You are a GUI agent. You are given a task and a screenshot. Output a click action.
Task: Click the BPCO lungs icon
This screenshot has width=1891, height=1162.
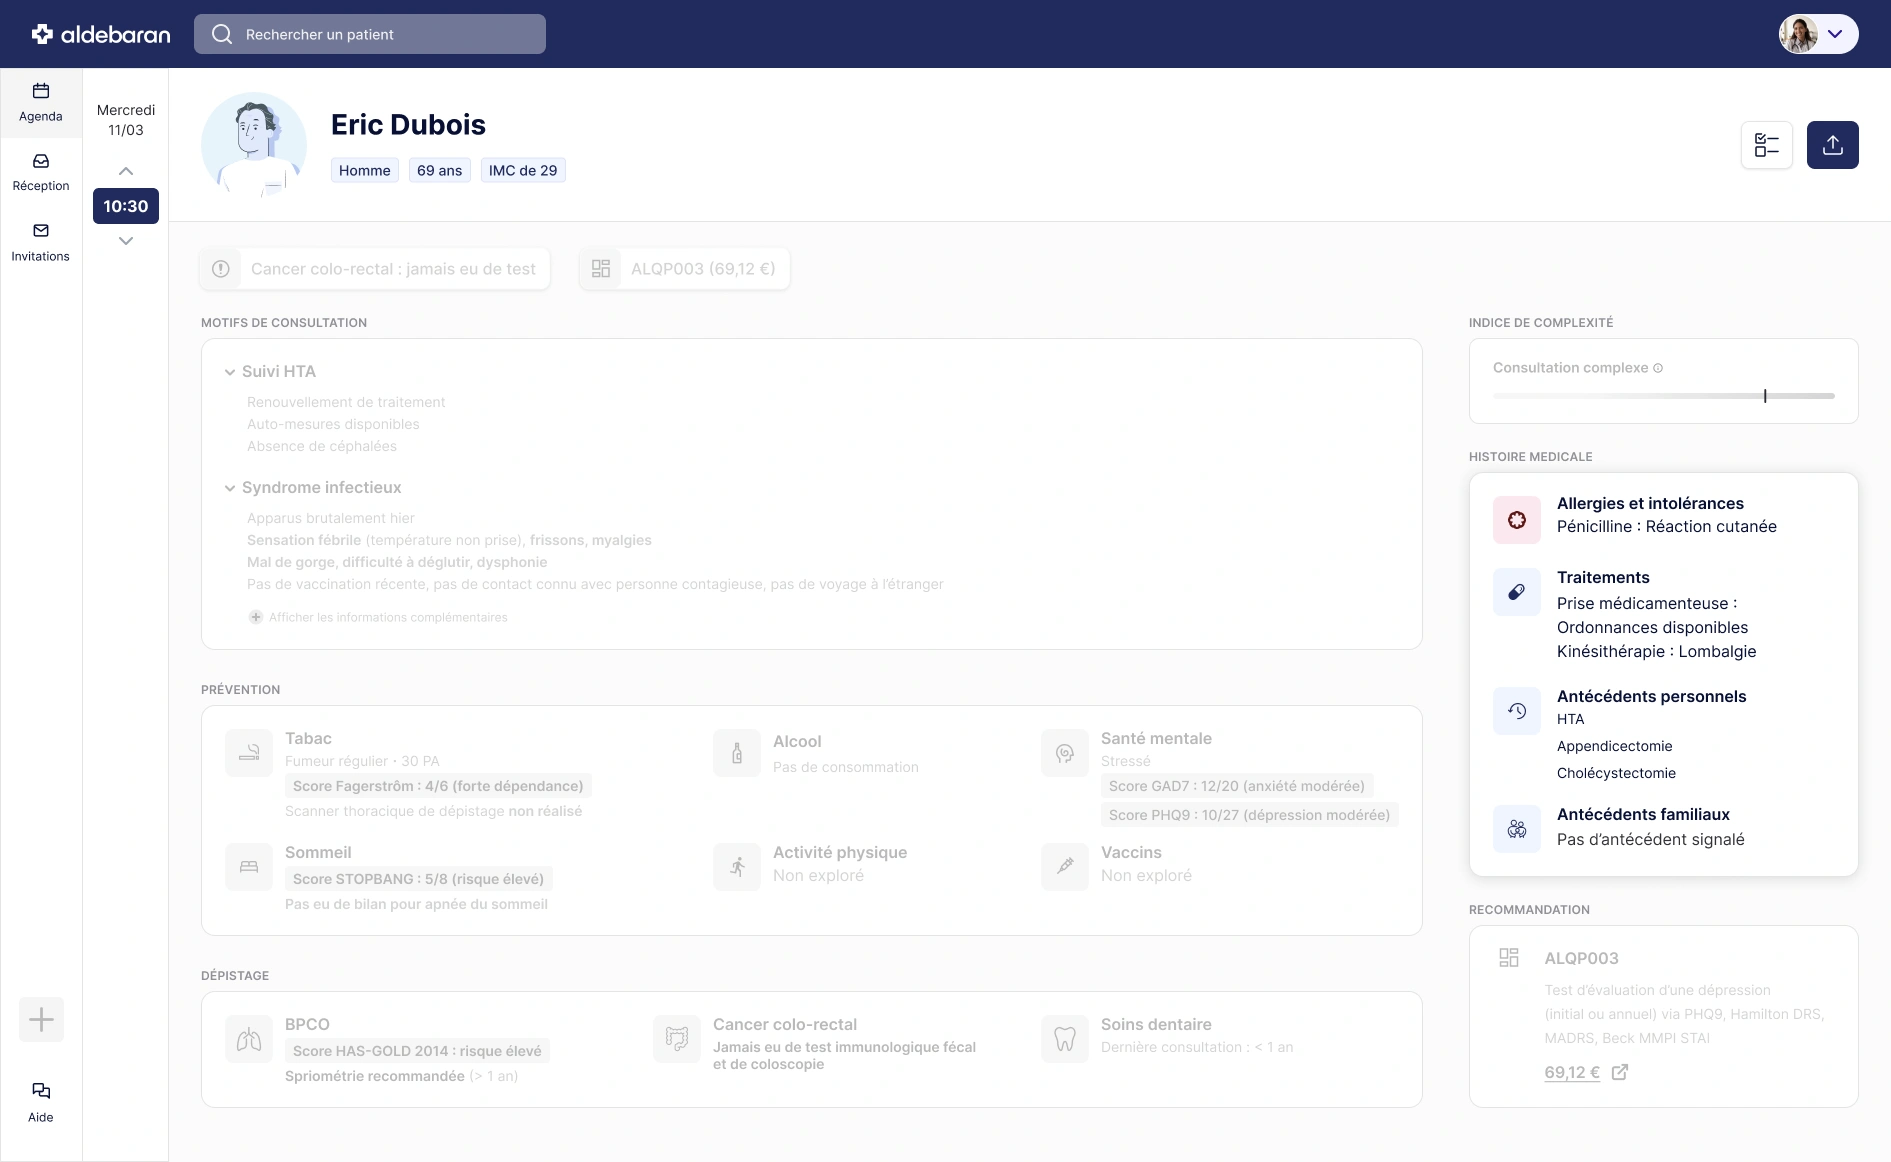(249, 1040)
